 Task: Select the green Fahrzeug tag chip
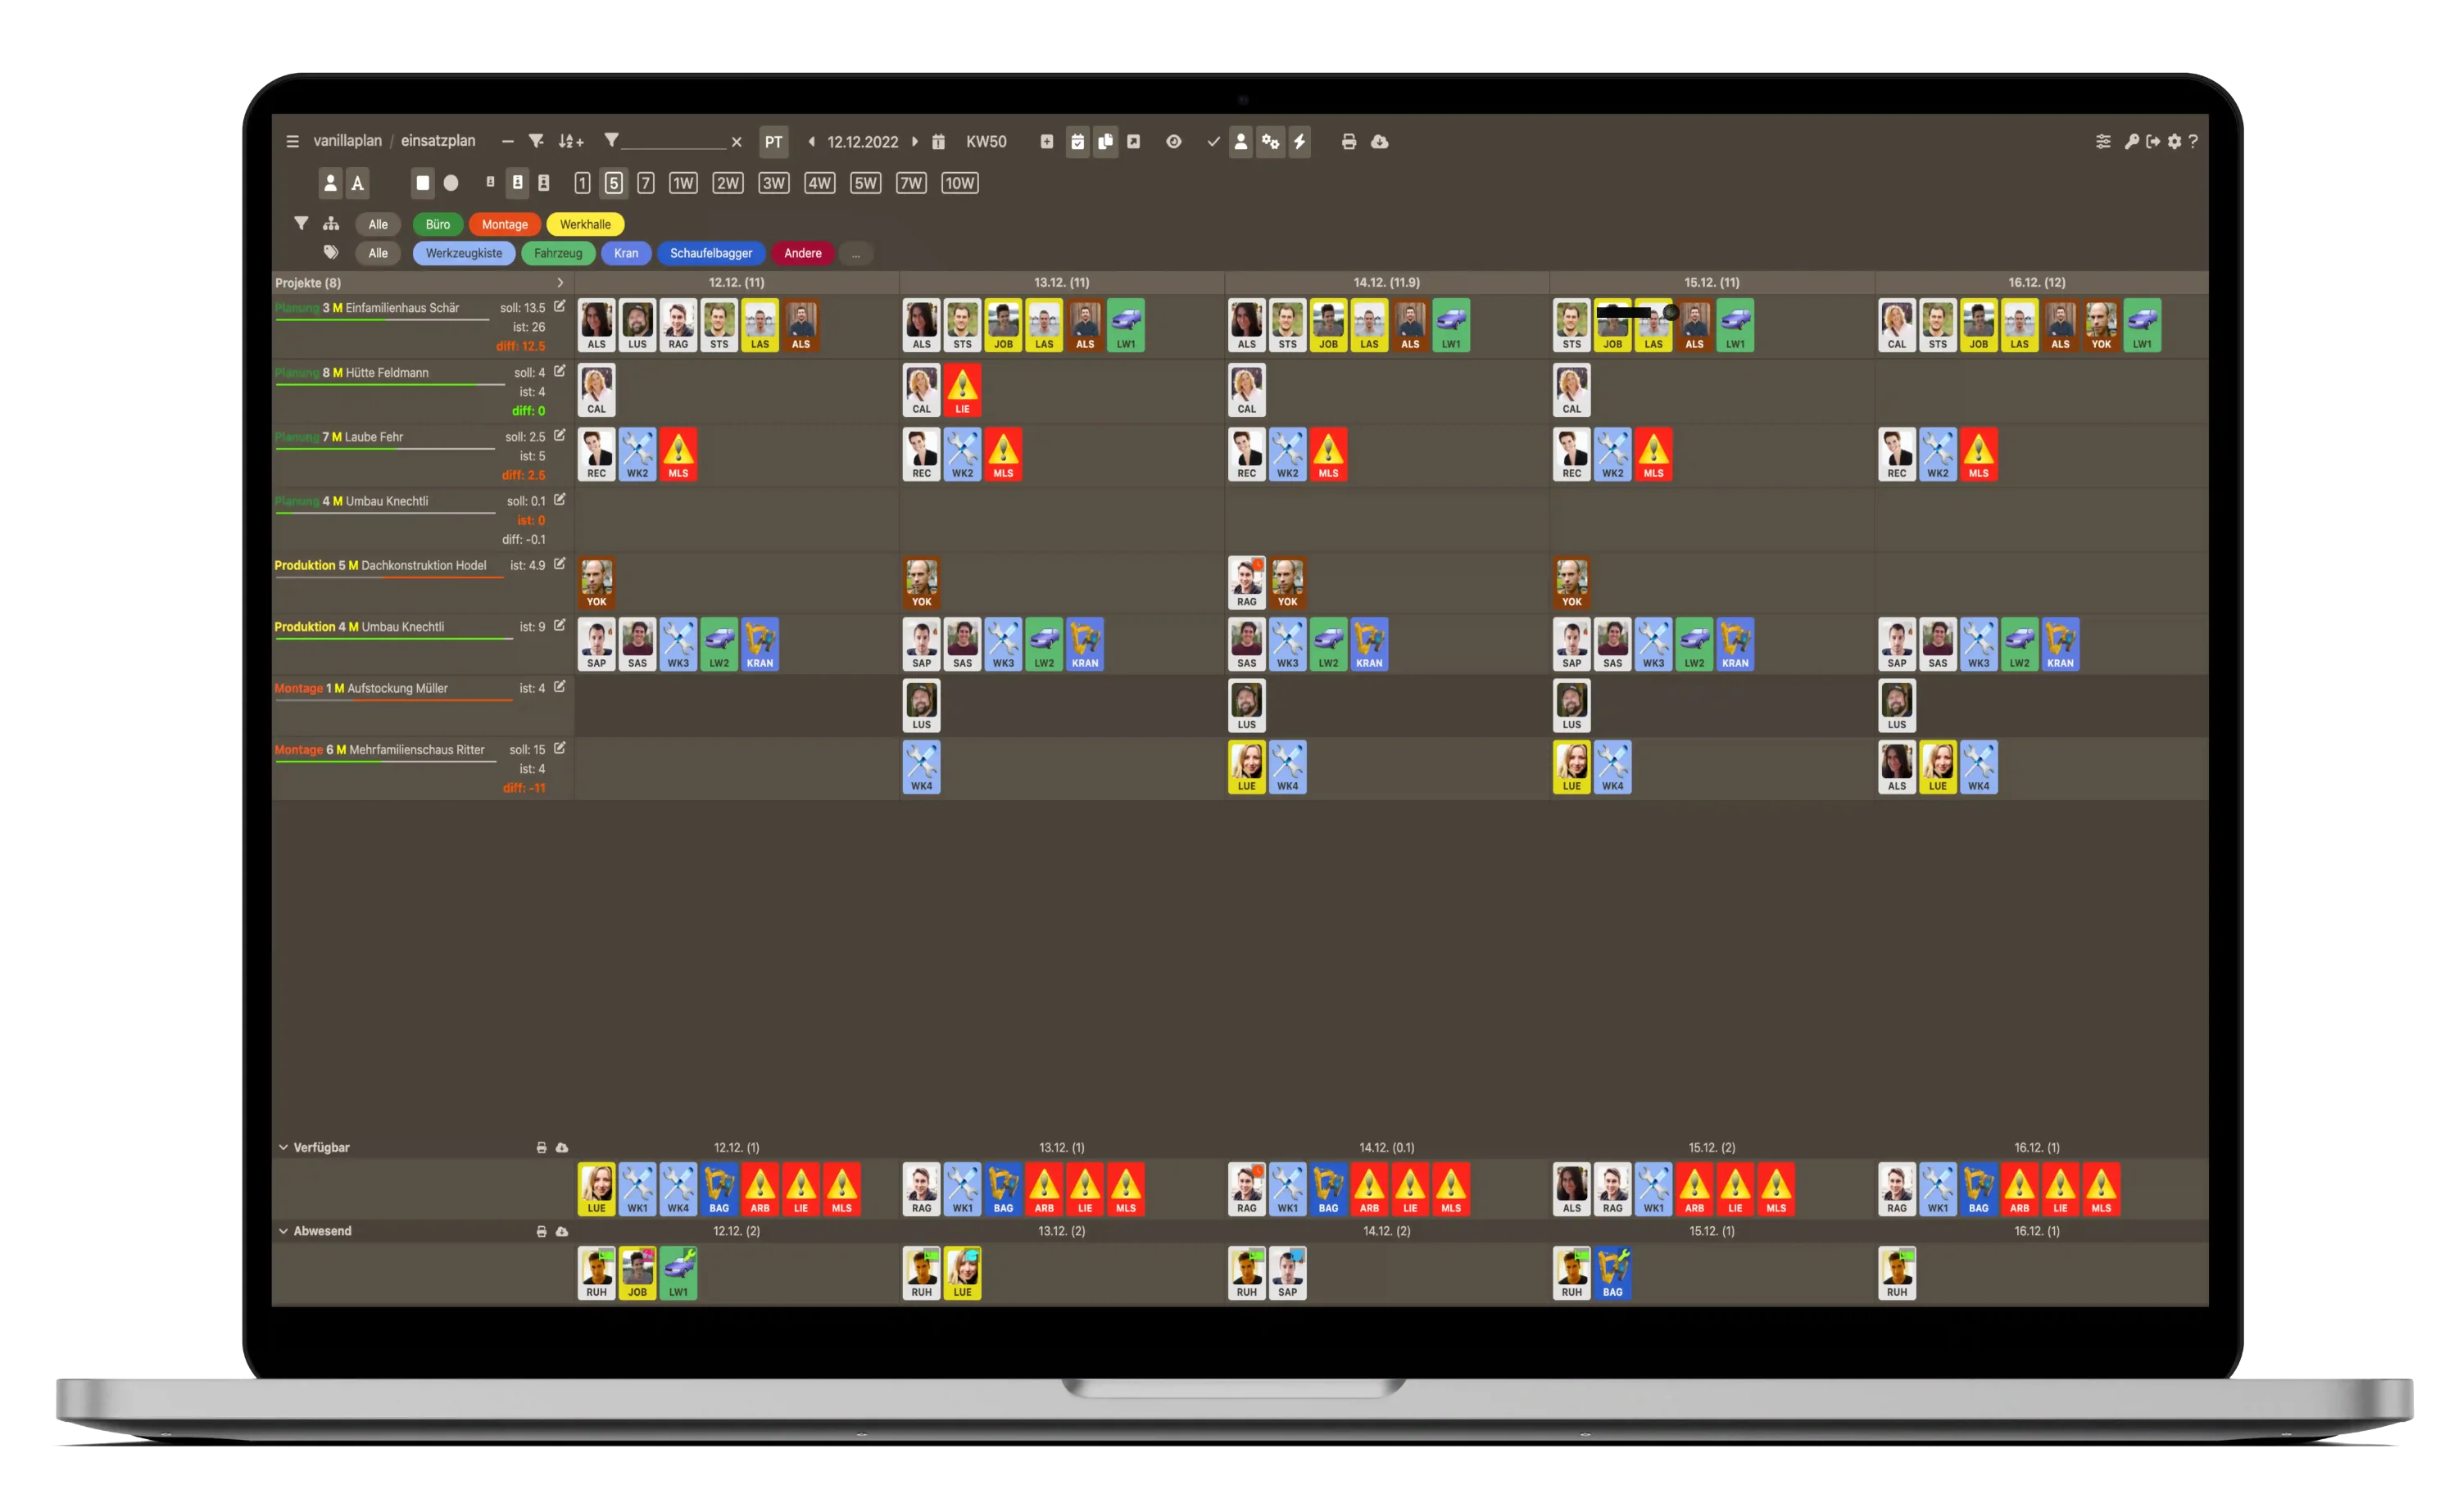pyautogui.click(x=558, y=253)
